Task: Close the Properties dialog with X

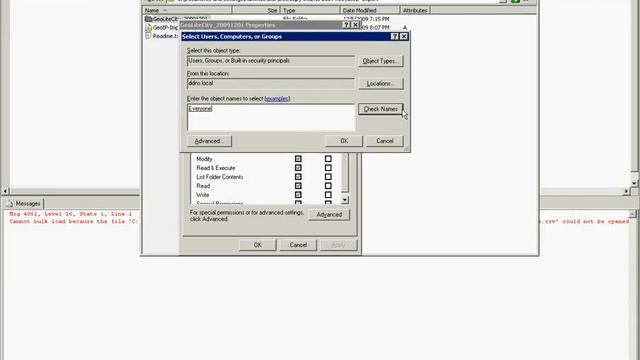Action: (x=355, y=25)
